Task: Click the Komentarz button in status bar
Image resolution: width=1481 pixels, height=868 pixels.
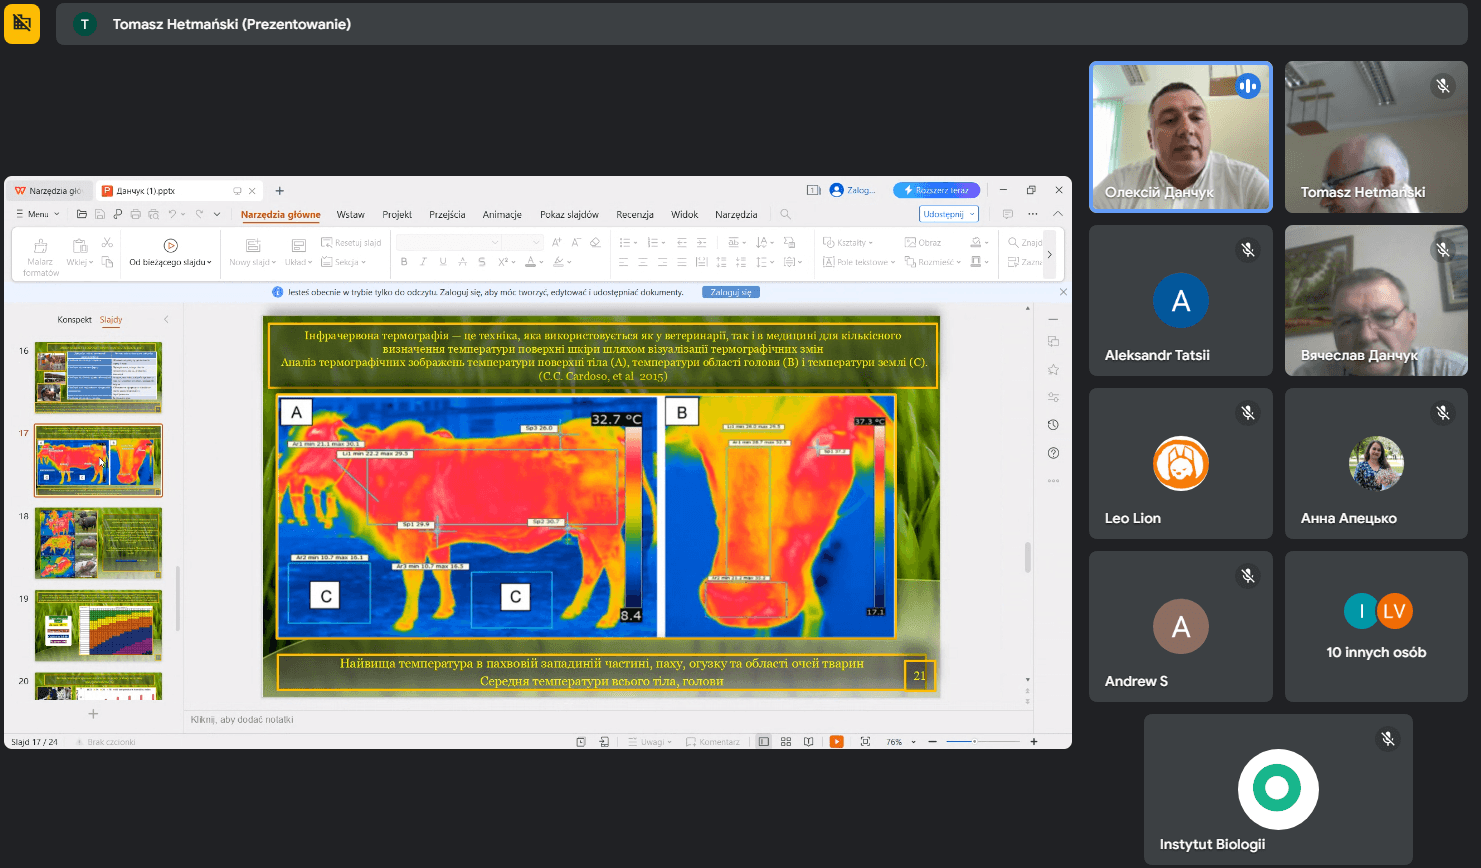Action: click(713, 742)
